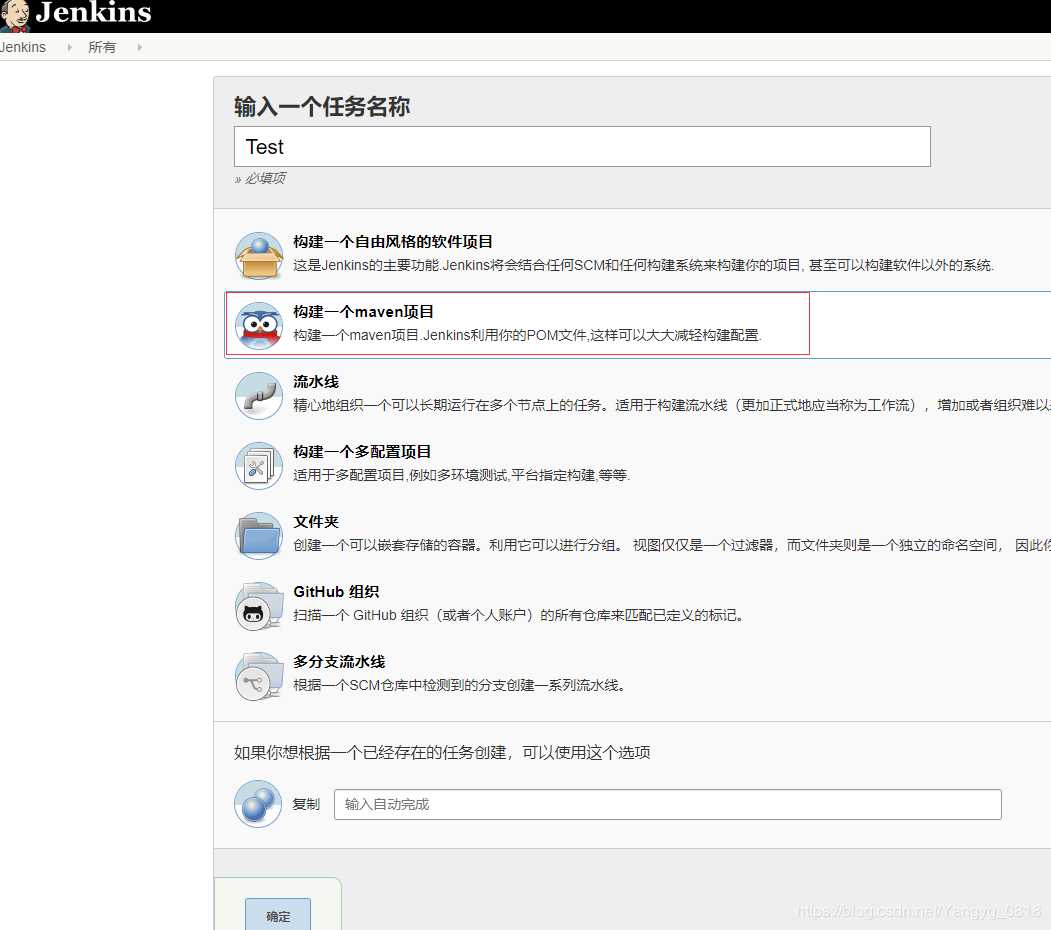Focus the task name field containing Test

582,146
